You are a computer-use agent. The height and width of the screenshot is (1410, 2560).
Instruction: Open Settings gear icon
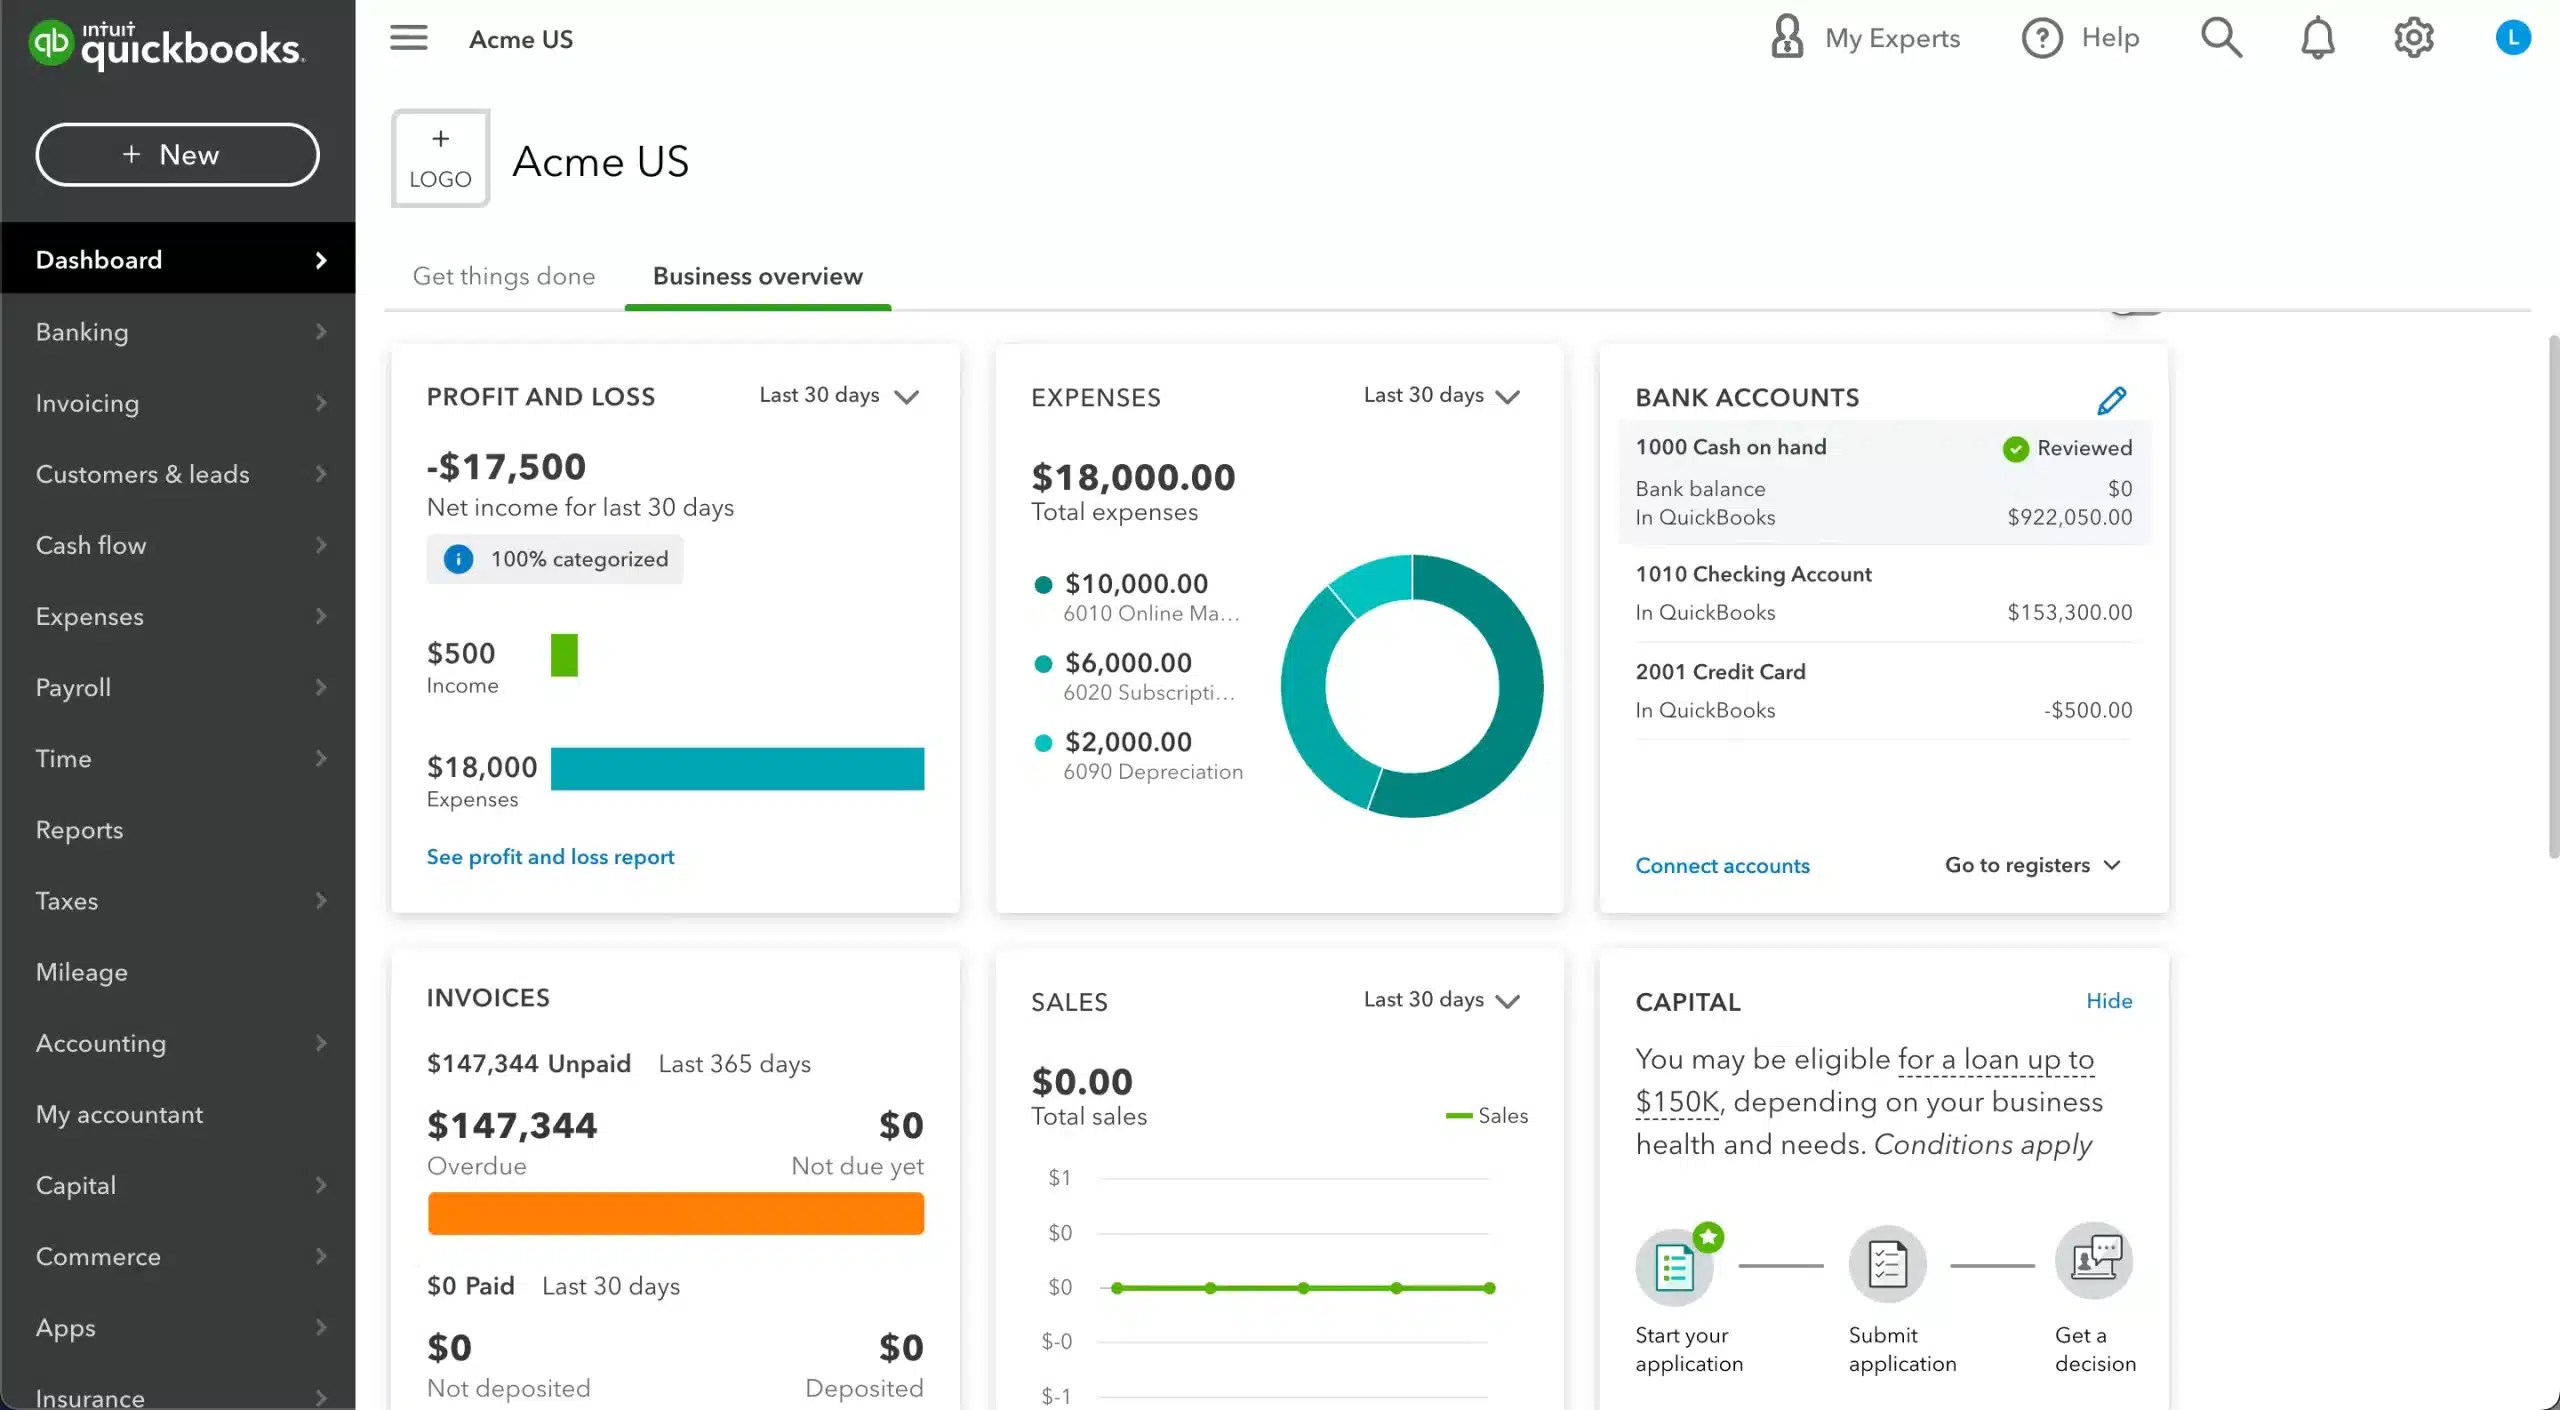point(2414,36)
